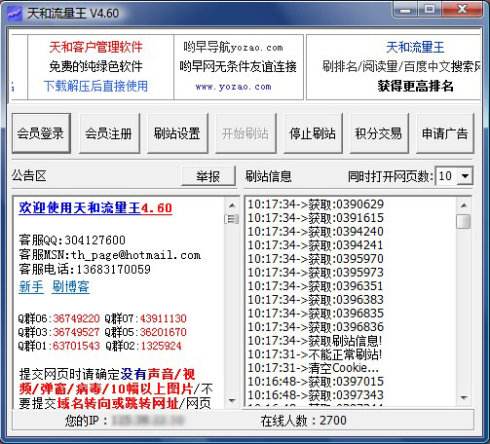Expand the 同时打开网页数 dropdown showing 10

(465, 176)
